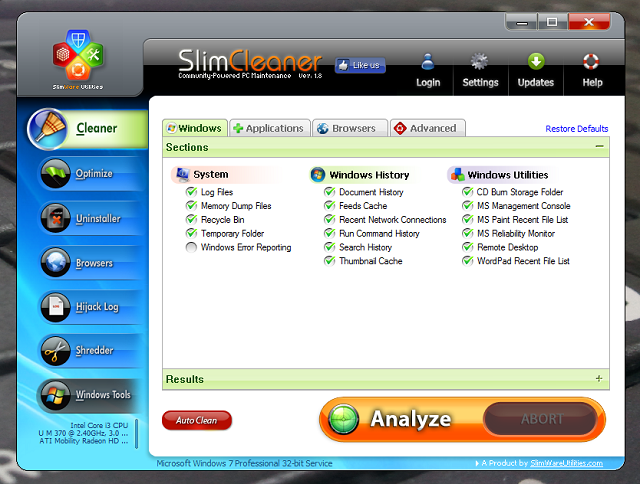The height and width of the screenshot is (484, 640).
Task: Click the thumbs-up icon on Like us
Action: (343, 65)
